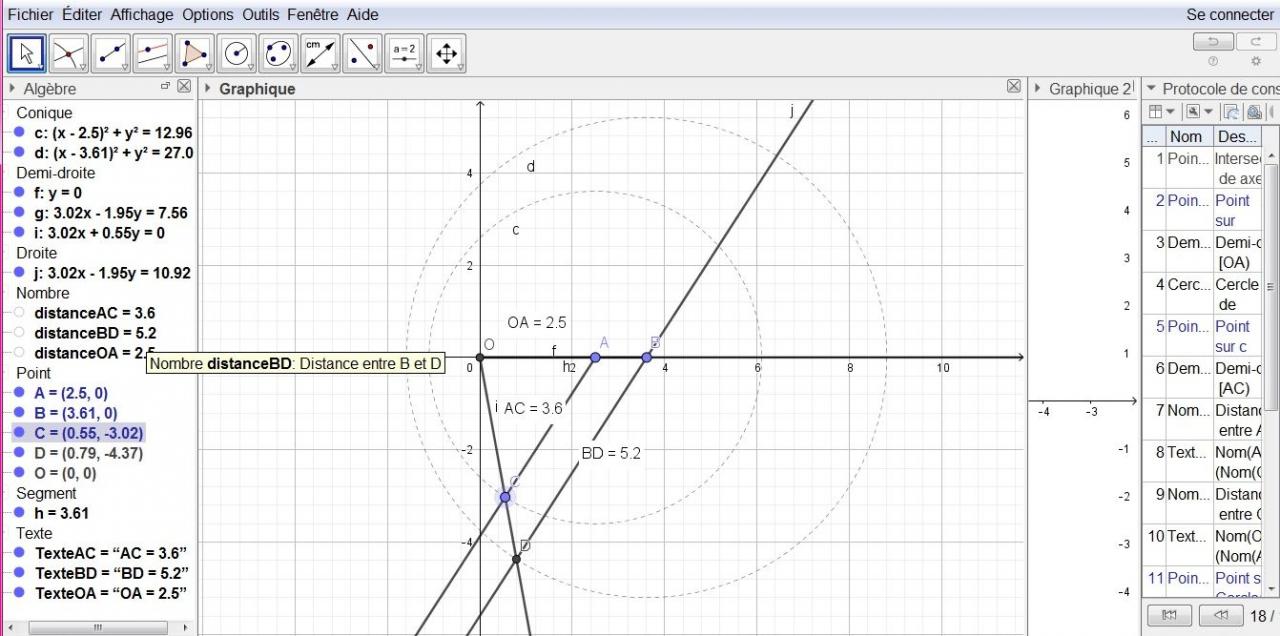This screenshot has height=636, width=1280.
Task: Select point C on the graph
Action: tap(505, 497)
